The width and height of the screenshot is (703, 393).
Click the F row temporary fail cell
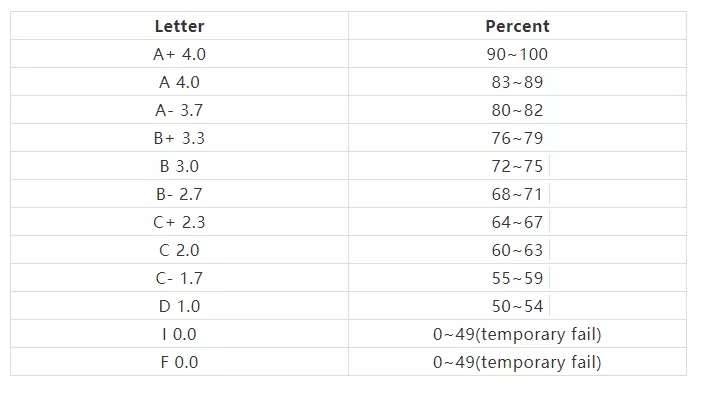pyautogui.click(x=517, y=362)
